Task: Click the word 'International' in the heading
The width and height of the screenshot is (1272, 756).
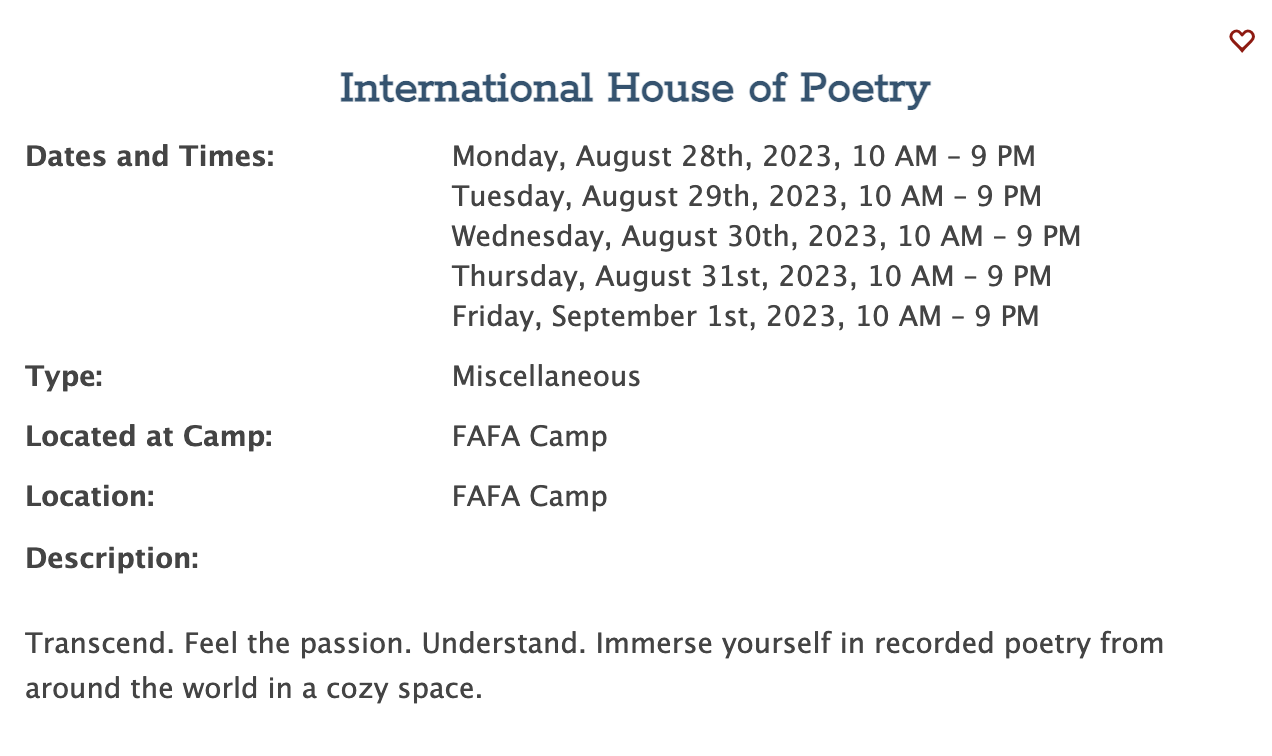Action: 466,89
